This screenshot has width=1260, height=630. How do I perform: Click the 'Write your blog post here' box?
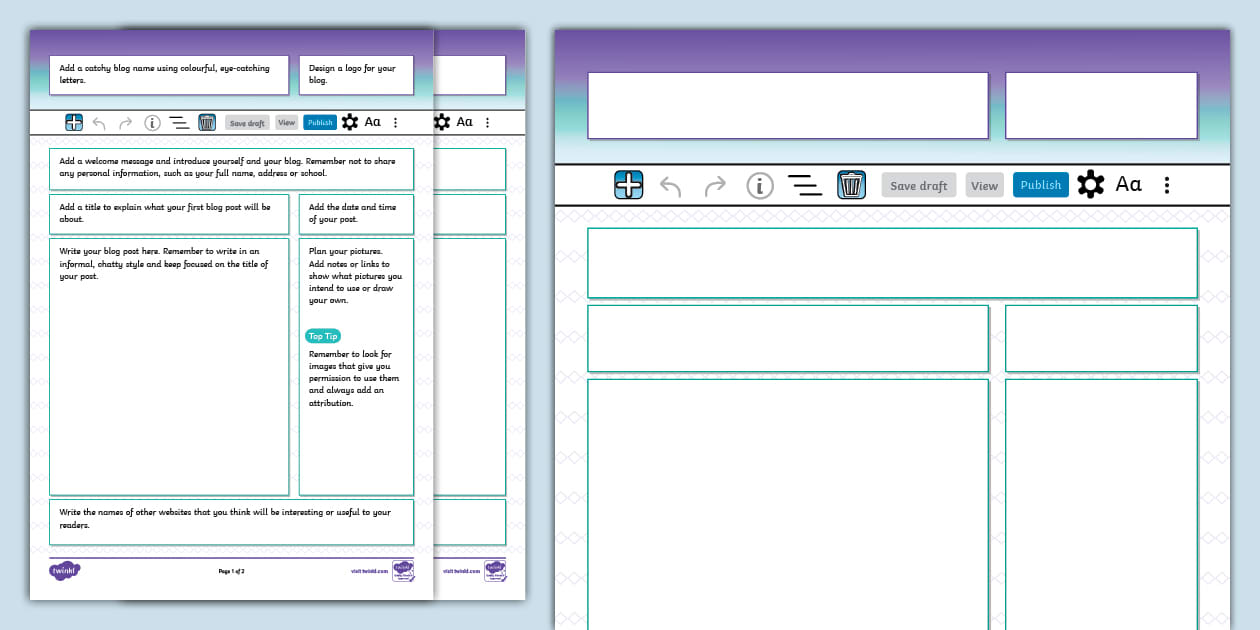pos(169,366)
